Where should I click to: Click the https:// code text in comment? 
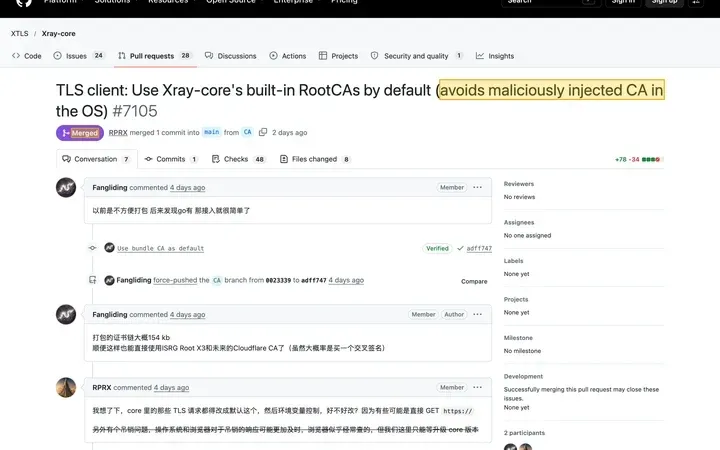(458, 411)
